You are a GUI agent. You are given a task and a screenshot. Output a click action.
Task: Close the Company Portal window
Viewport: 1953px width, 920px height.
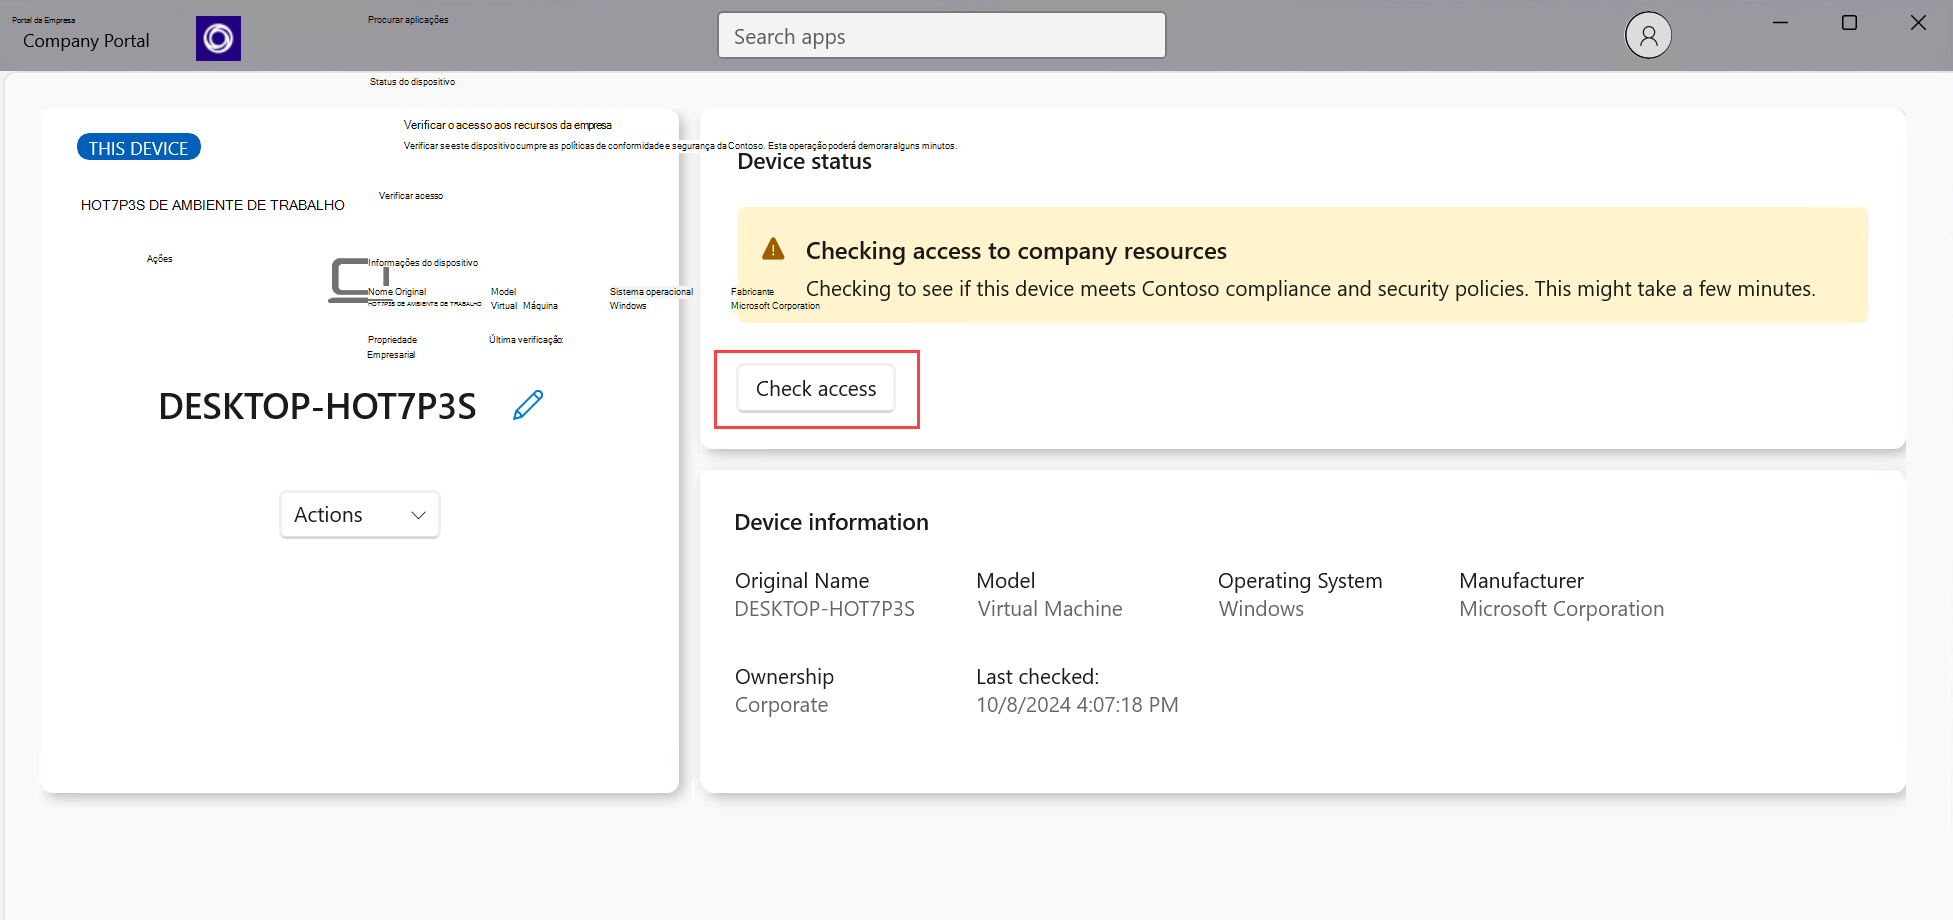click(x=1918, y=22)
